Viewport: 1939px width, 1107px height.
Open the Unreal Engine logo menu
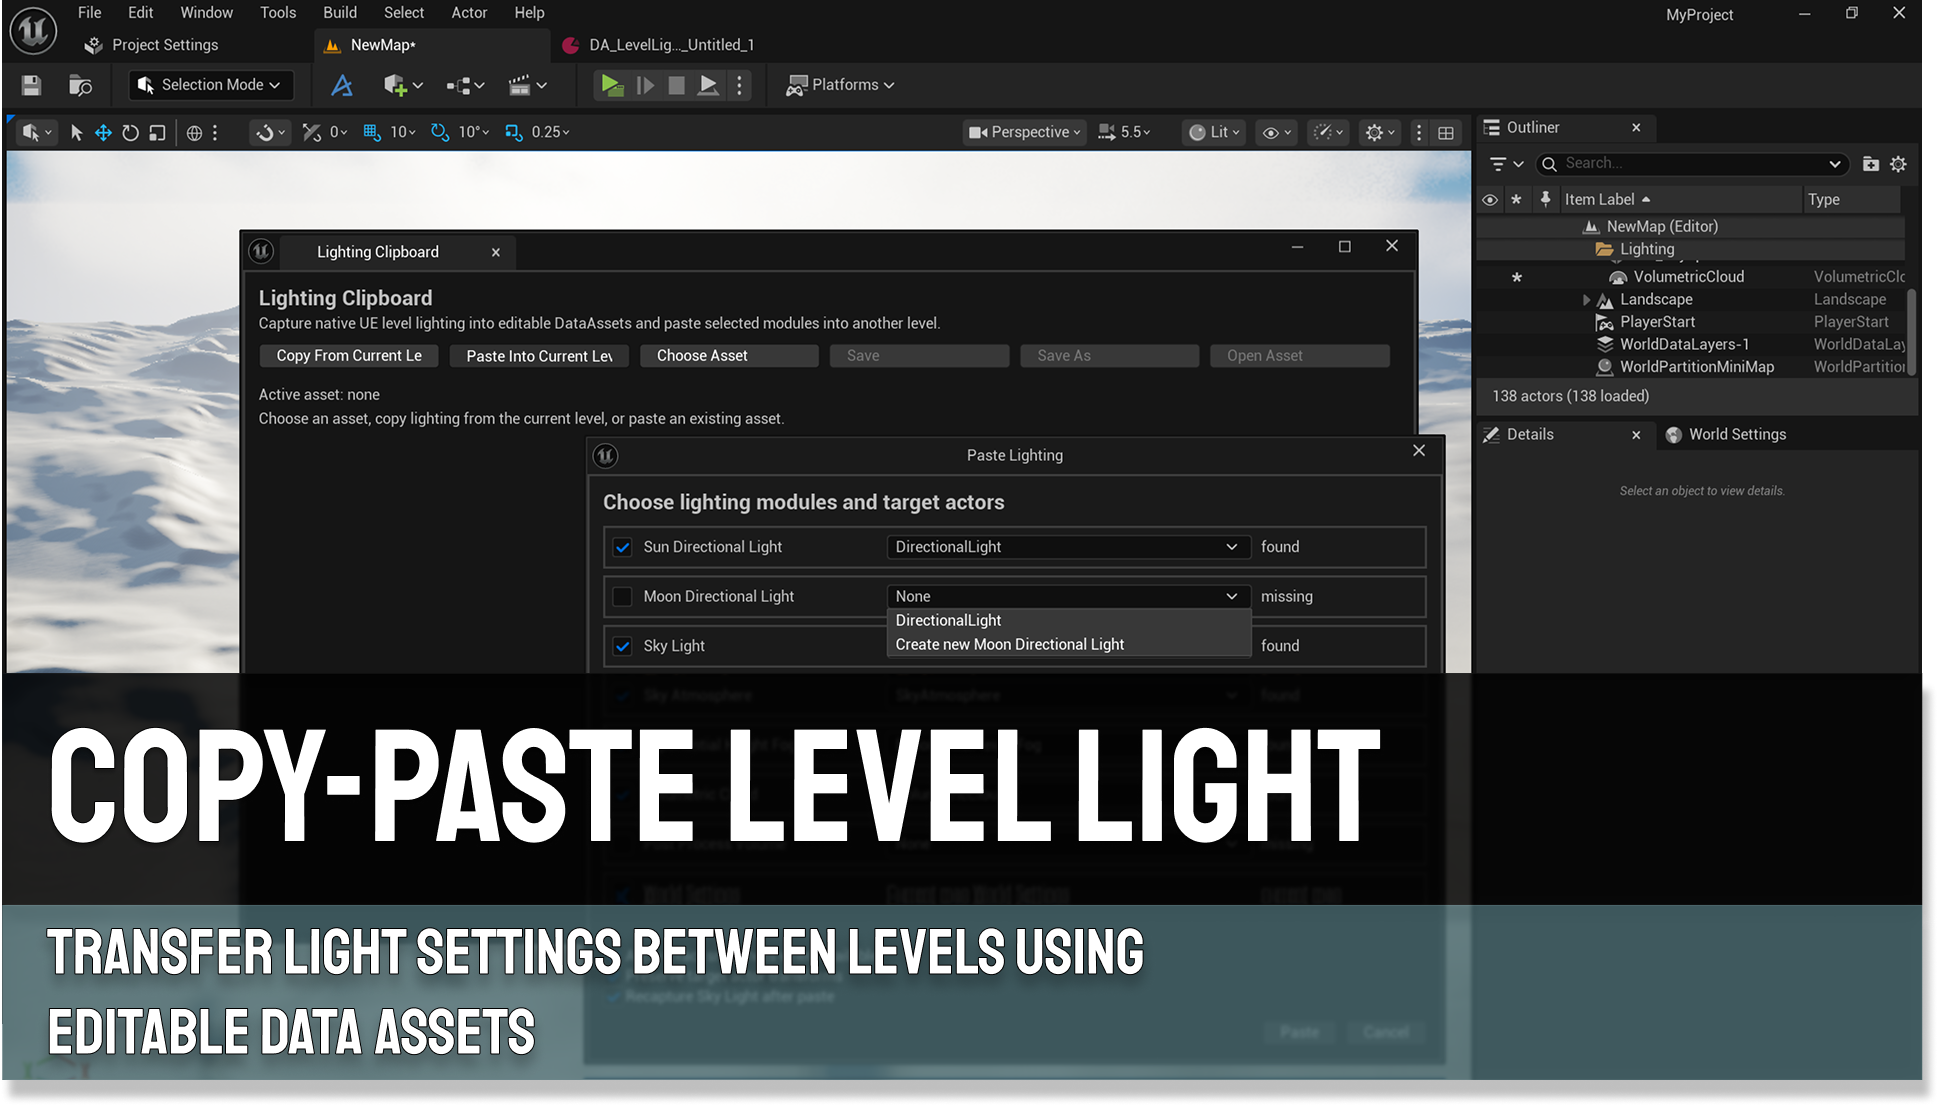[x=33, y=30]
